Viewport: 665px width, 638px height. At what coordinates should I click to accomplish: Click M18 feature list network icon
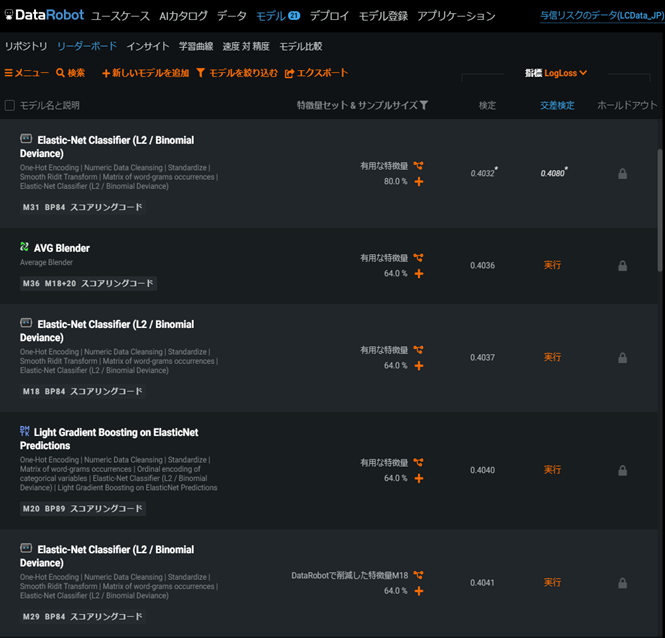tap(419, 350)
